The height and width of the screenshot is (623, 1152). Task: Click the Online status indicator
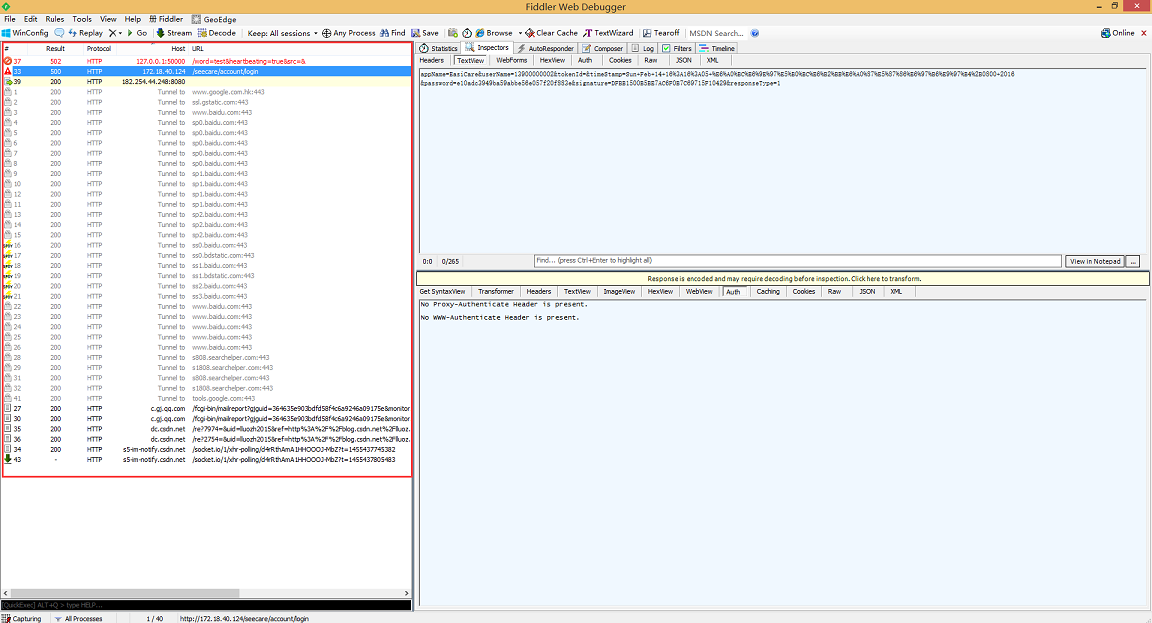pyautogui.click(x=1117, y=33)
